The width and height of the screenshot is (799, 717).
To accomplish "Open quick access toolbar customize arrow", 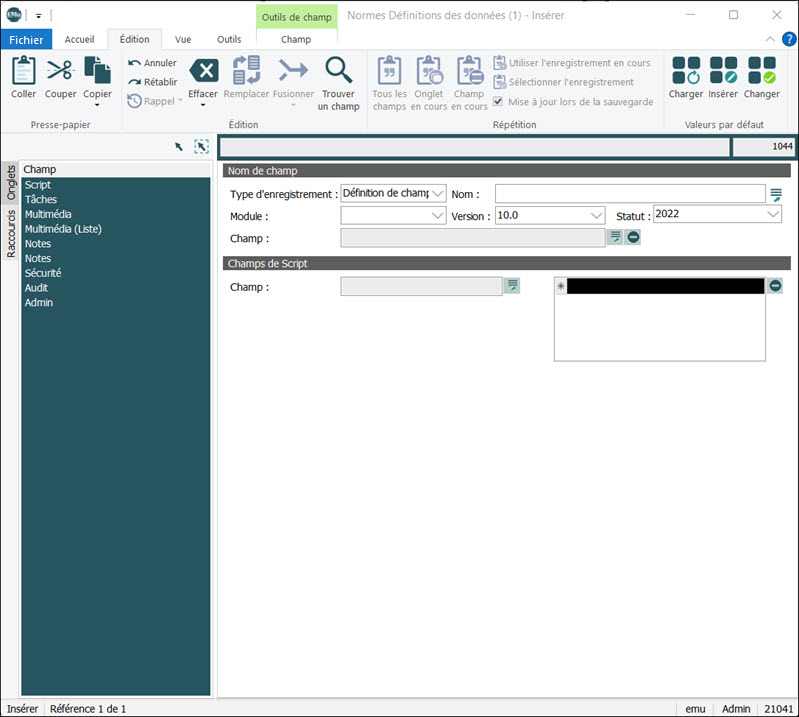I will (38, 16).
